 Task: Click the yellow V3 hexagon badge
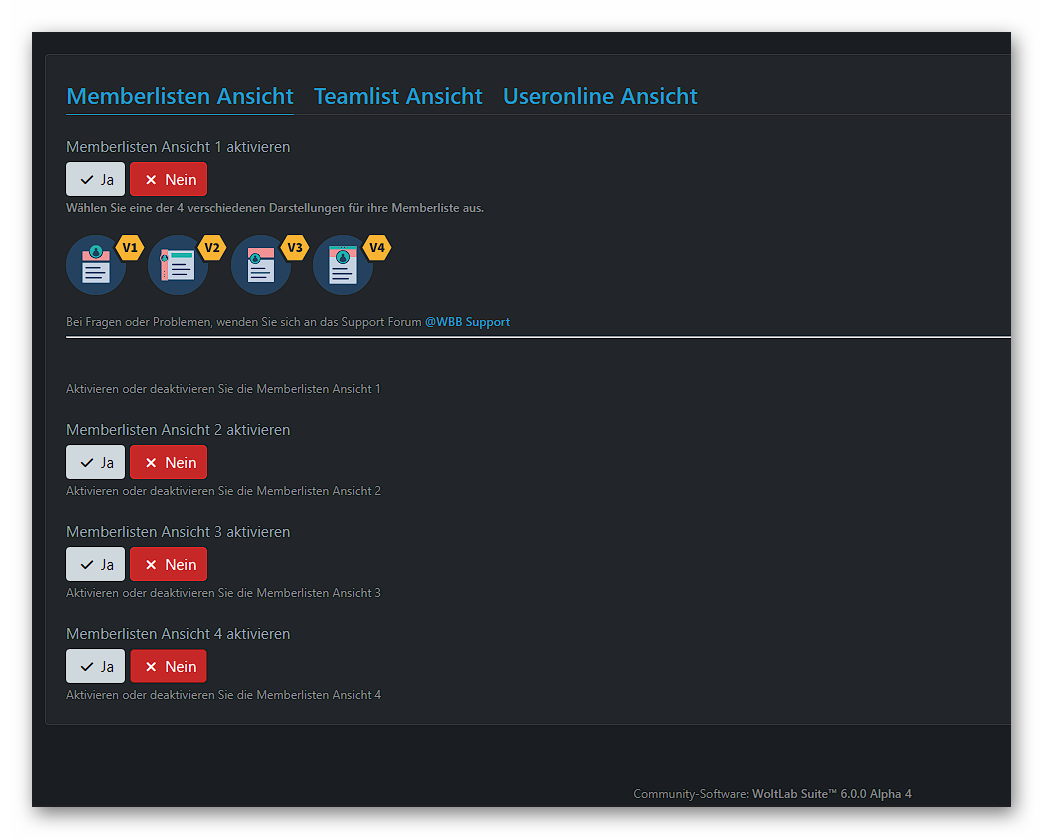coord(295,247)
